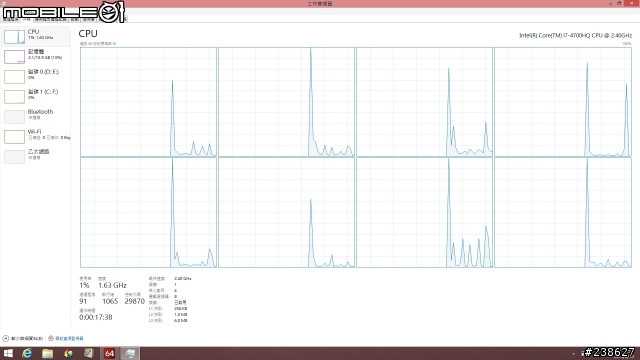
Task: Click the colorful browser taskbar icon
Action: click(68, 353)
